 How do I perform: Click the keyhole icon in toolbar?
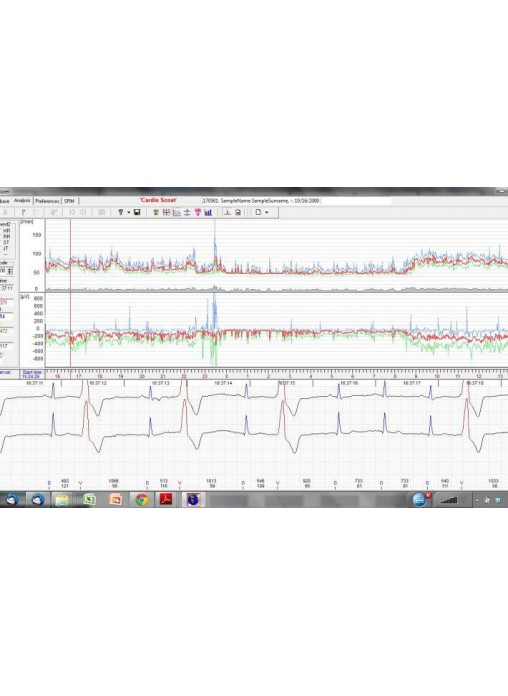(120, 213)
